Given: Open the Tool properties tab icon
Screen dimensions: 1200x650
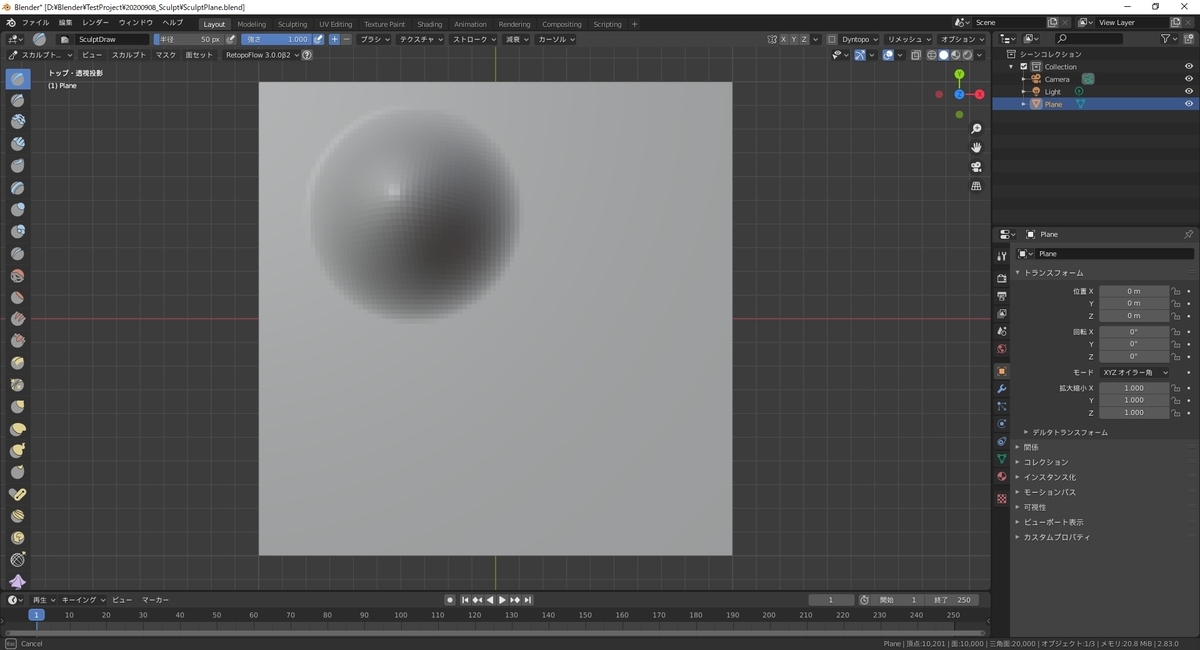Looking at the screenshot, I should [1001, 257].
